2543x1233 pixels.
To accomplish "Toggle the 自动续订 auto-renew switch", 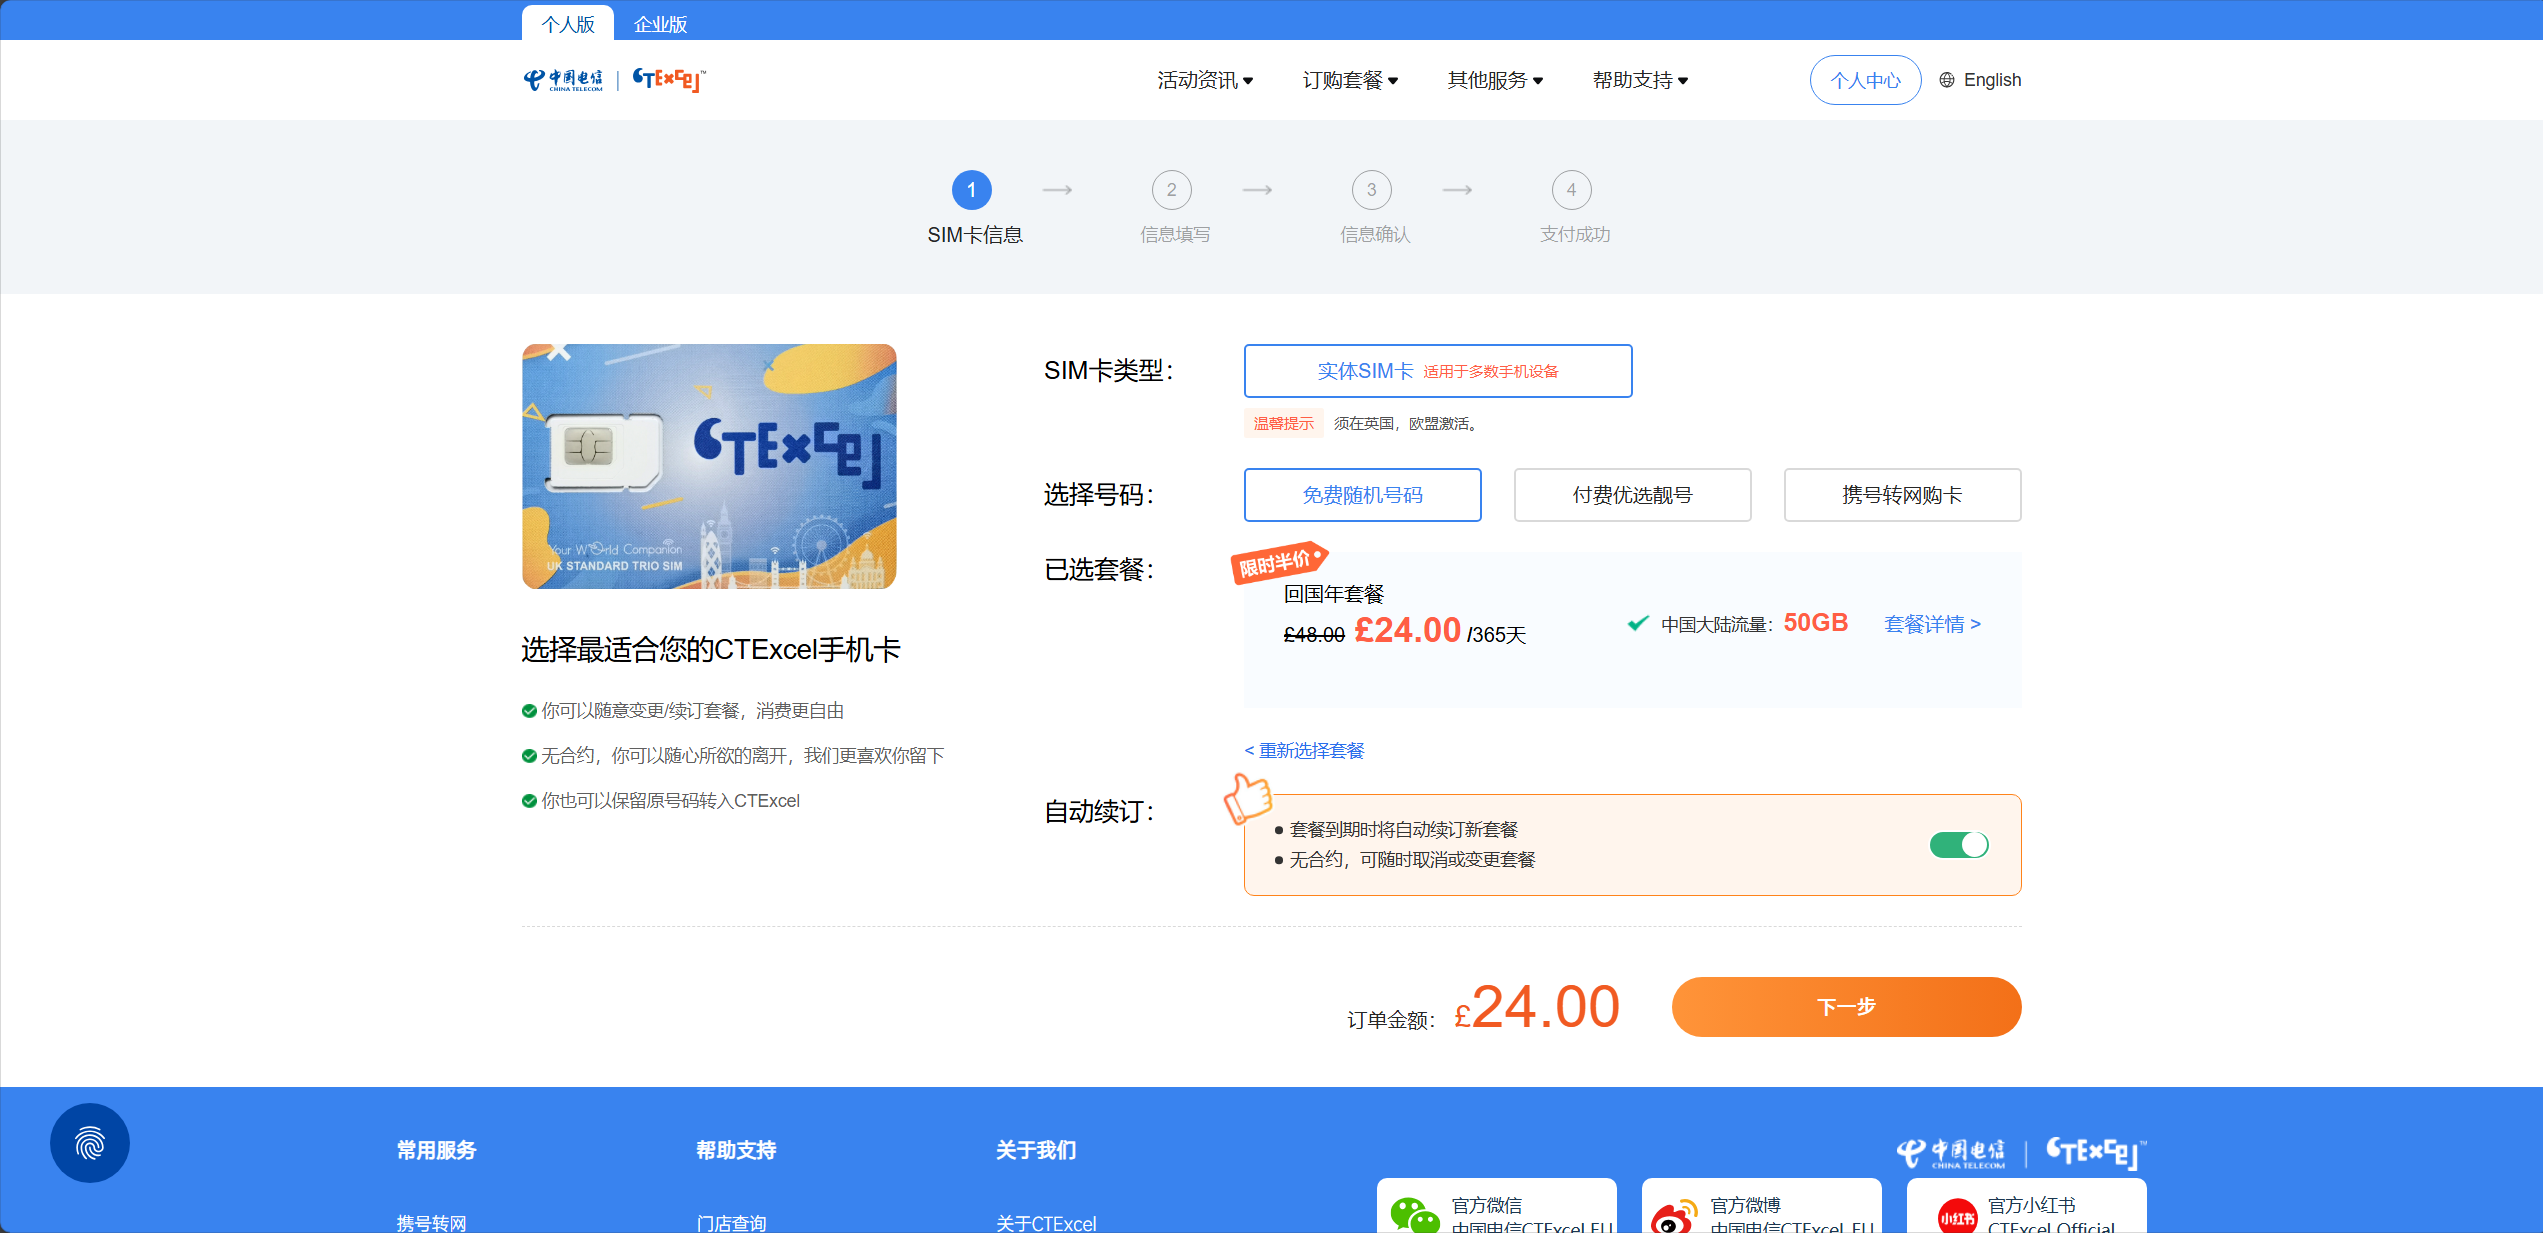I will click(x=1958, y=845).
